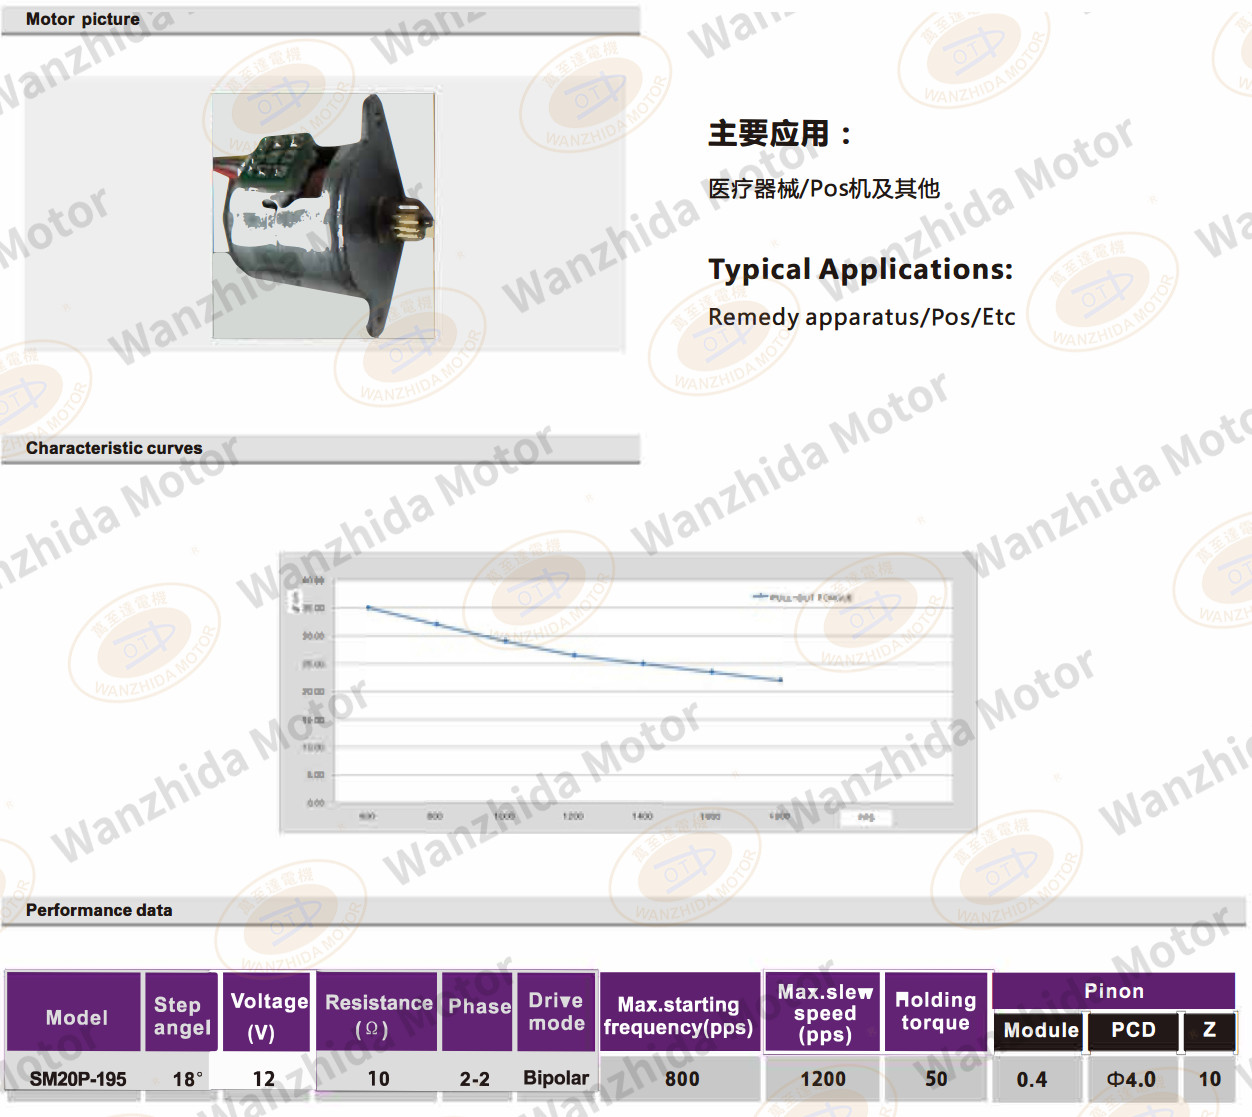
Task: Click the max slew speed value '1200' in table
Action: pyautogui.click(x=823, y=1079)
